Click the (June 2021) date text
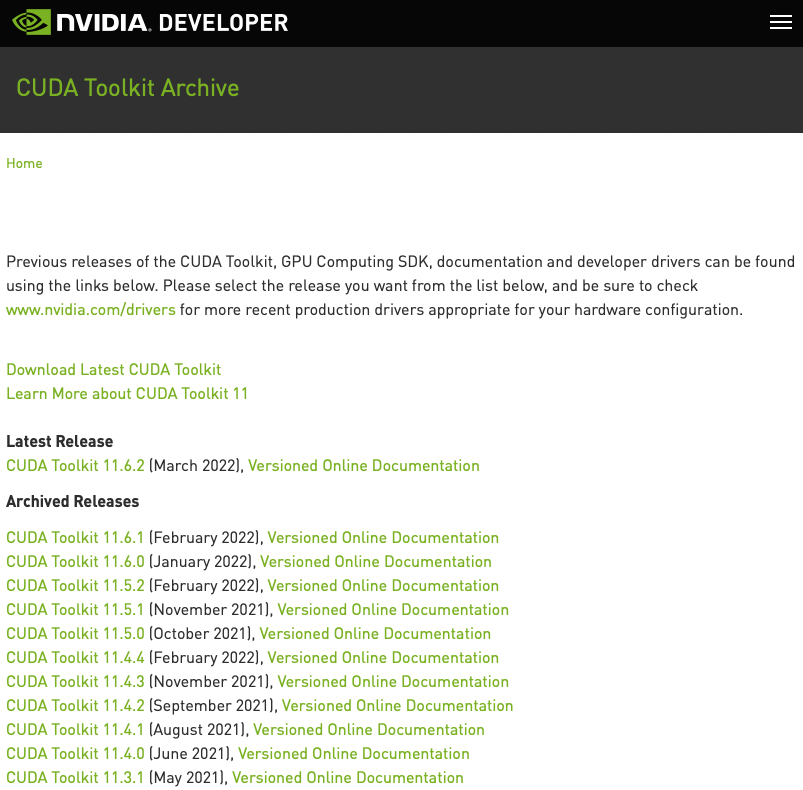Image resolution: width=803 pixels, height=790 pixels. coord(189,754)
